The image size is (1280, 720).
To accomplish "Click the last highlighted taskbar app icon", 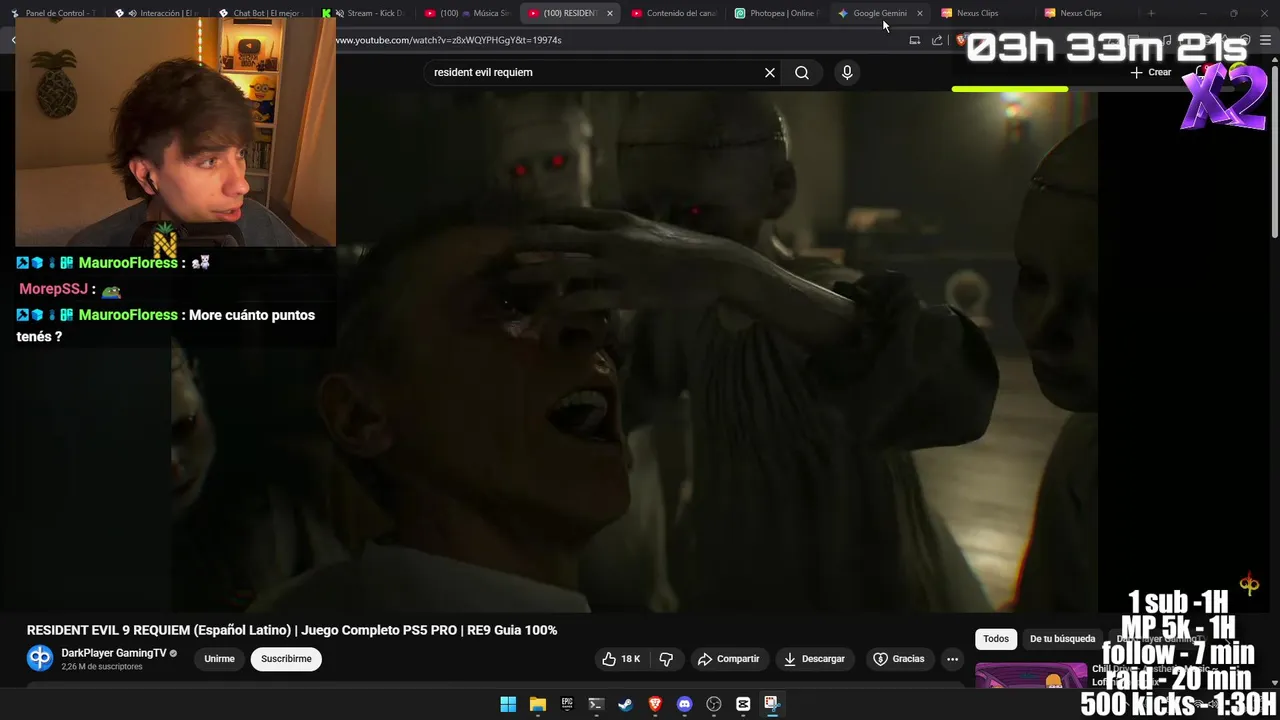I will pyautogui.click(x=772, y=704).
